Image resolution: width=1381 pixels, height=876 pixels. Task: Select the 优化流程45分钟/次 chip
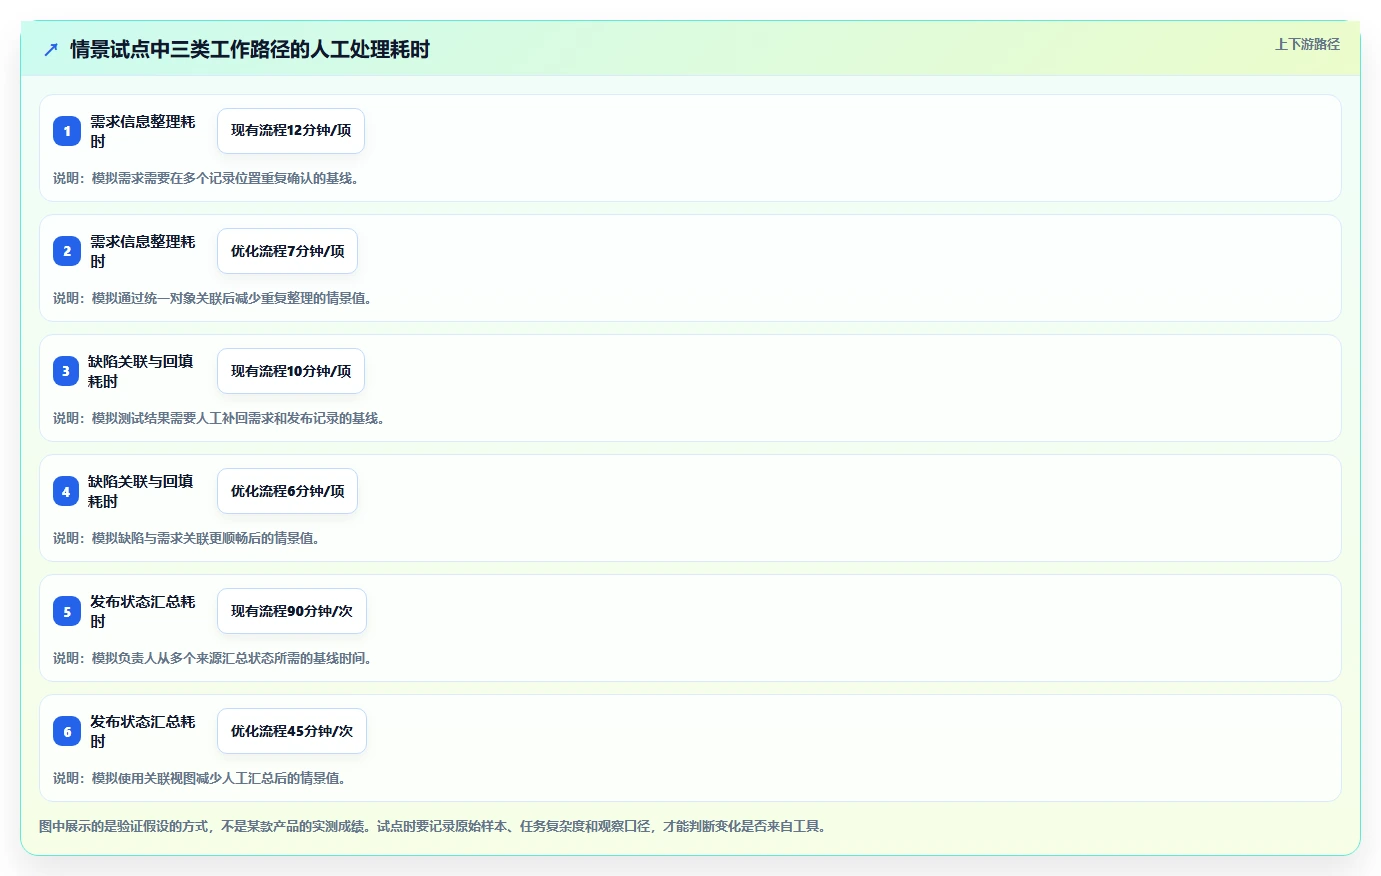pos(292,731)
